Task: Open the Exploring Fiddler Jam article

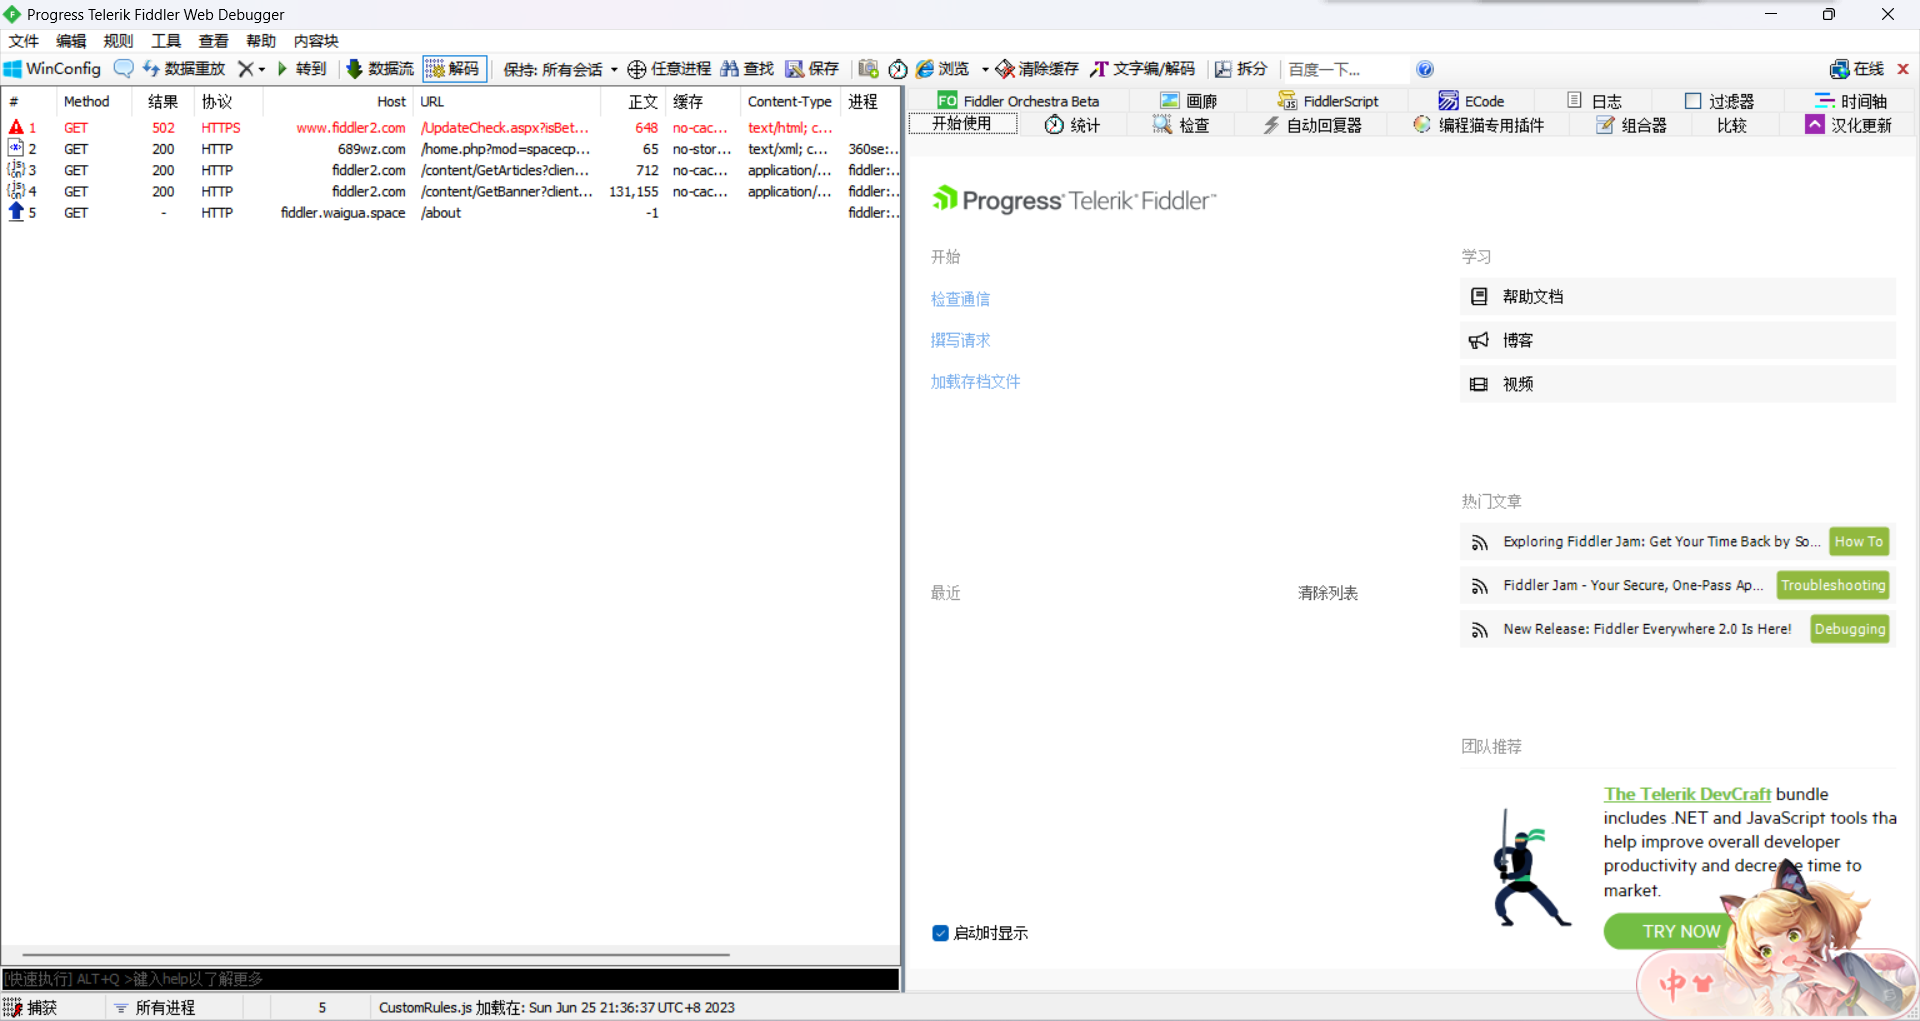Action: [1662, 542]
